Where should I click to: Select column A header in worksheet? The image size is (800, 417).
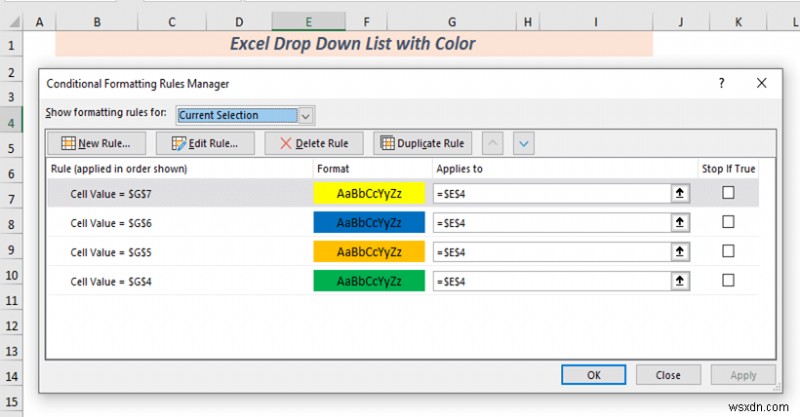[39, 22]
